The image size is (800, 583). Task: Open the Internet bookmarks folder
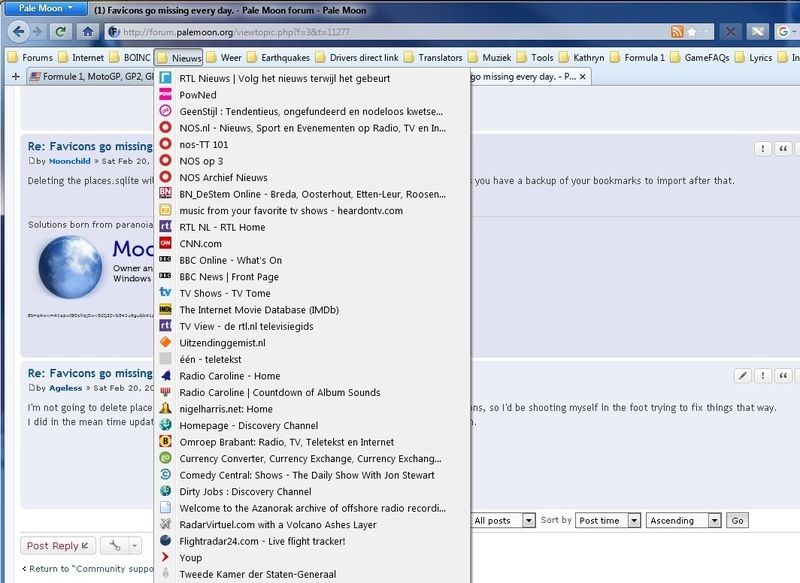(82, 58)
